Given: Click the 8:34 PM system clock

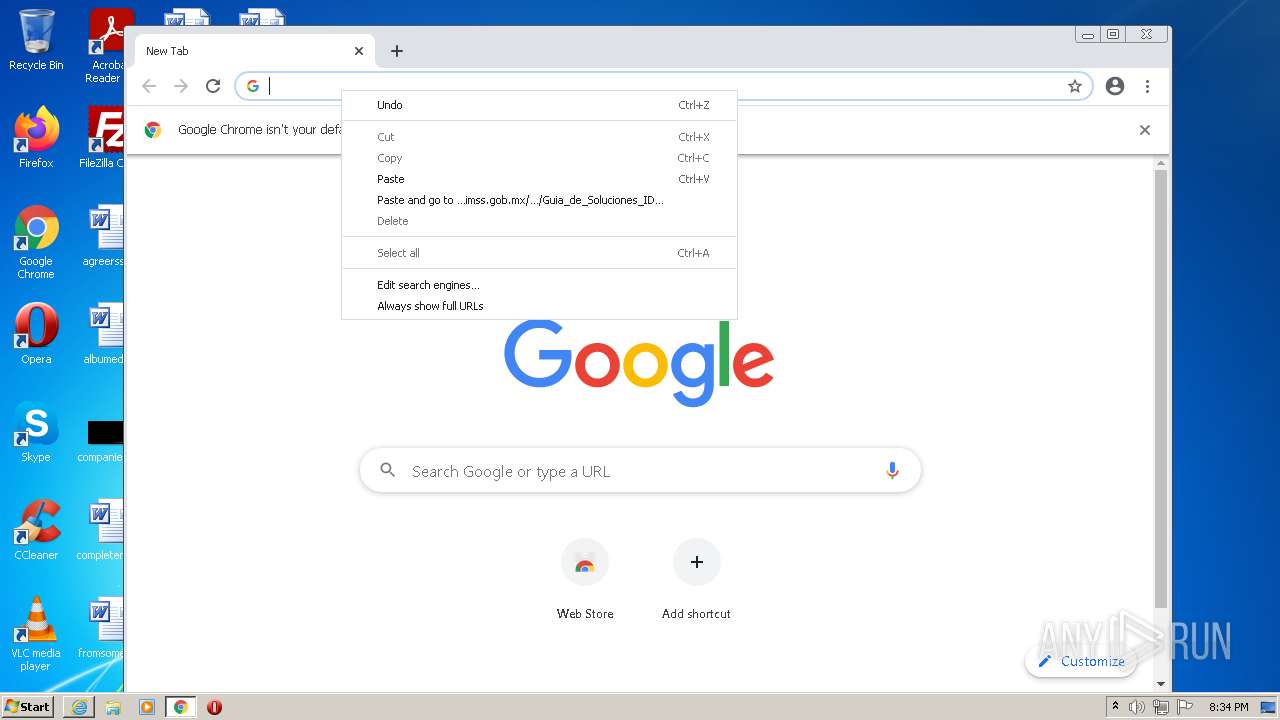Looking at the screenshot, I should 1229,707.
